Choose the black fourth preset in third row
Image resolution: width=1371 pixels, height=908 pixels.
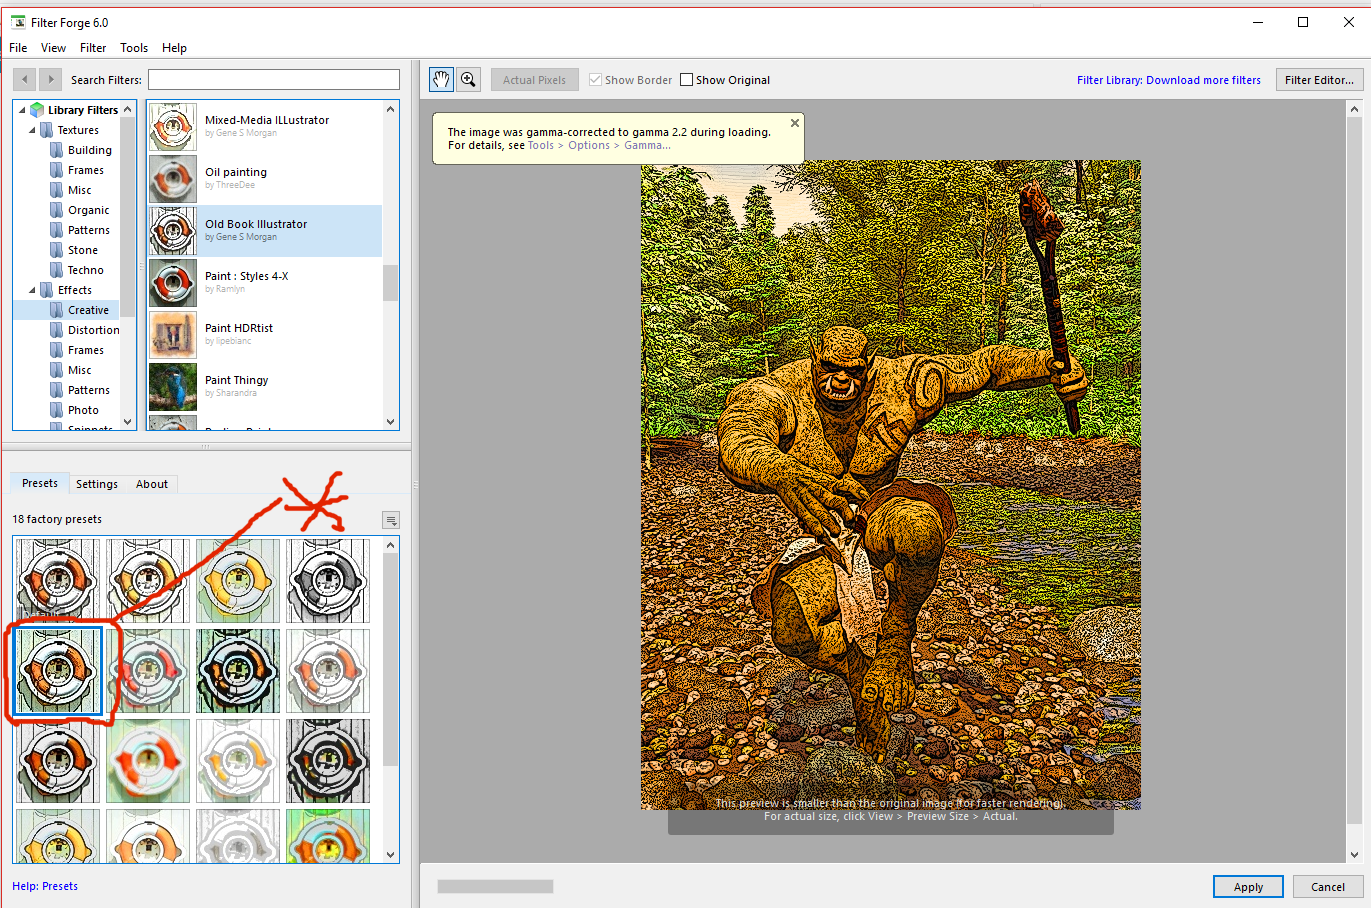[328, 761]
